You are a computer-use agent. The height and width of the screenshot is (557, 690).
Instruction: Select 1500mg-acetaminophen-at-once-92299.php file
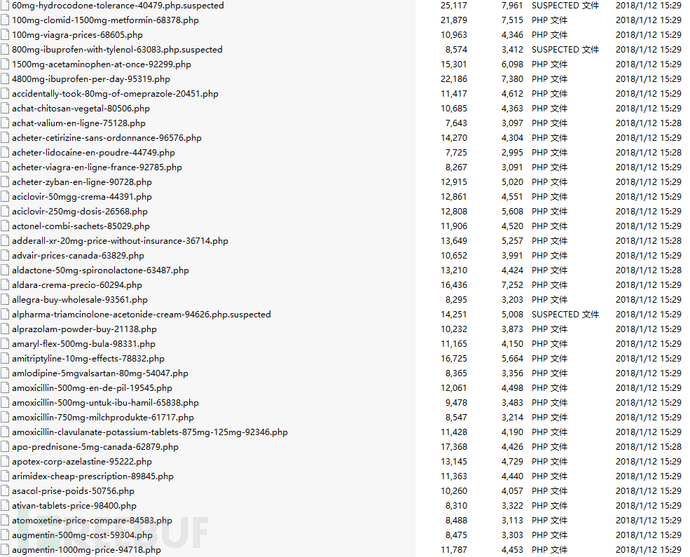click(102, 64)
